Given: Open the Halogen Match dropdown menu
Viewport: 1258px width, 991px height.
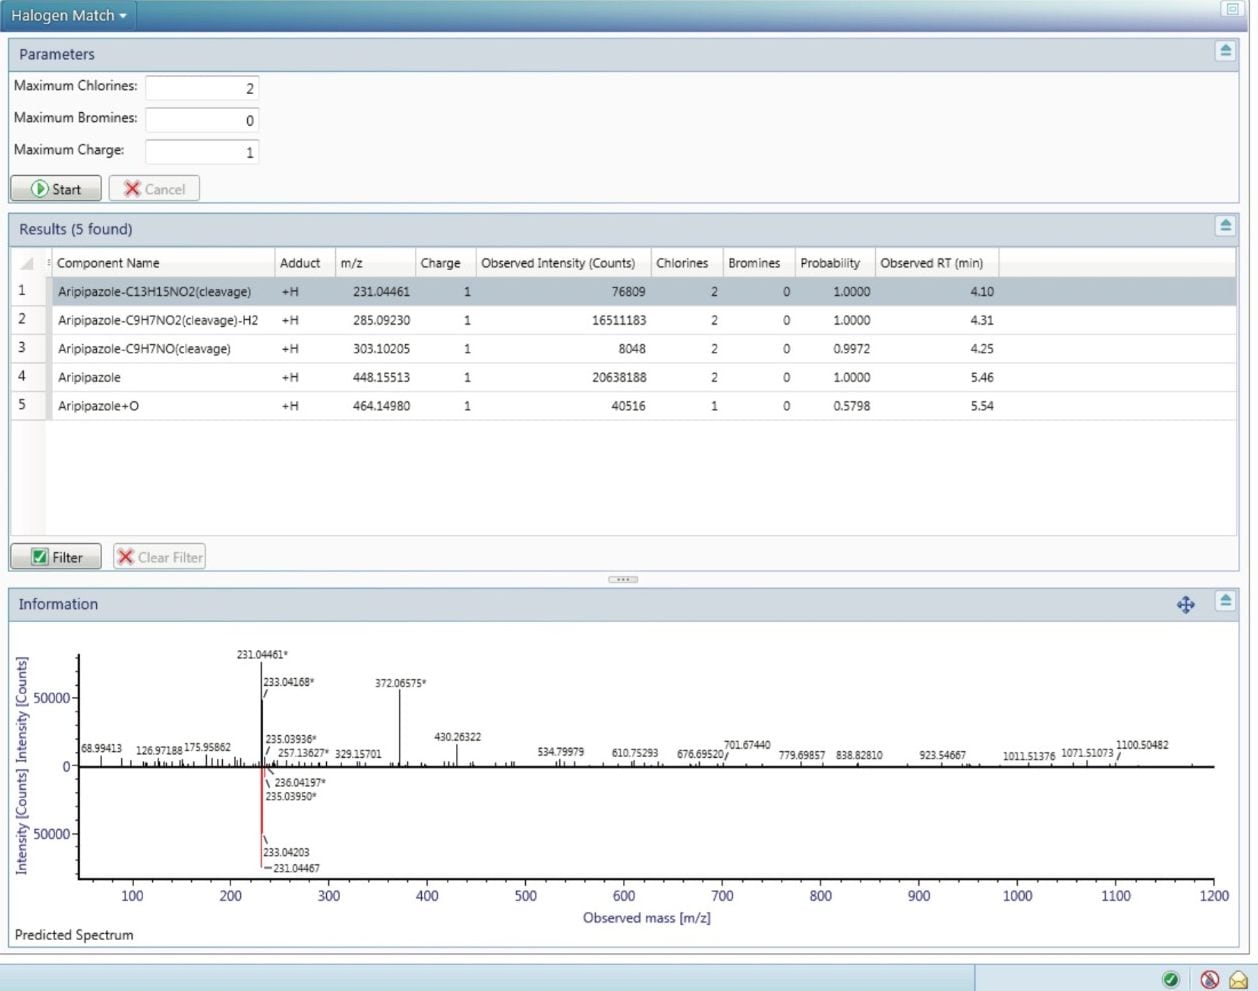Looking at the screenshot, I should (x=68, y=16).
